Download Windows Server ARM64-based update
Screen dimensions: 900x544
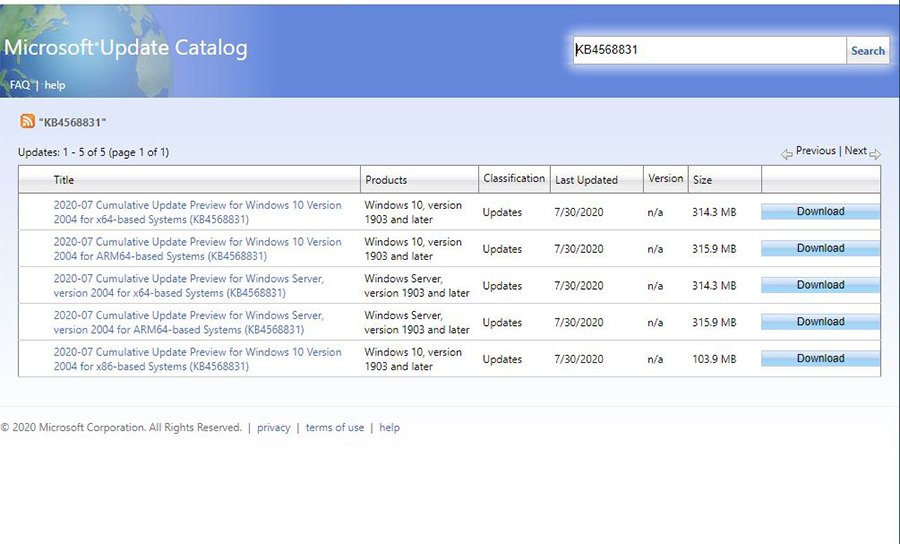[820, 322]
